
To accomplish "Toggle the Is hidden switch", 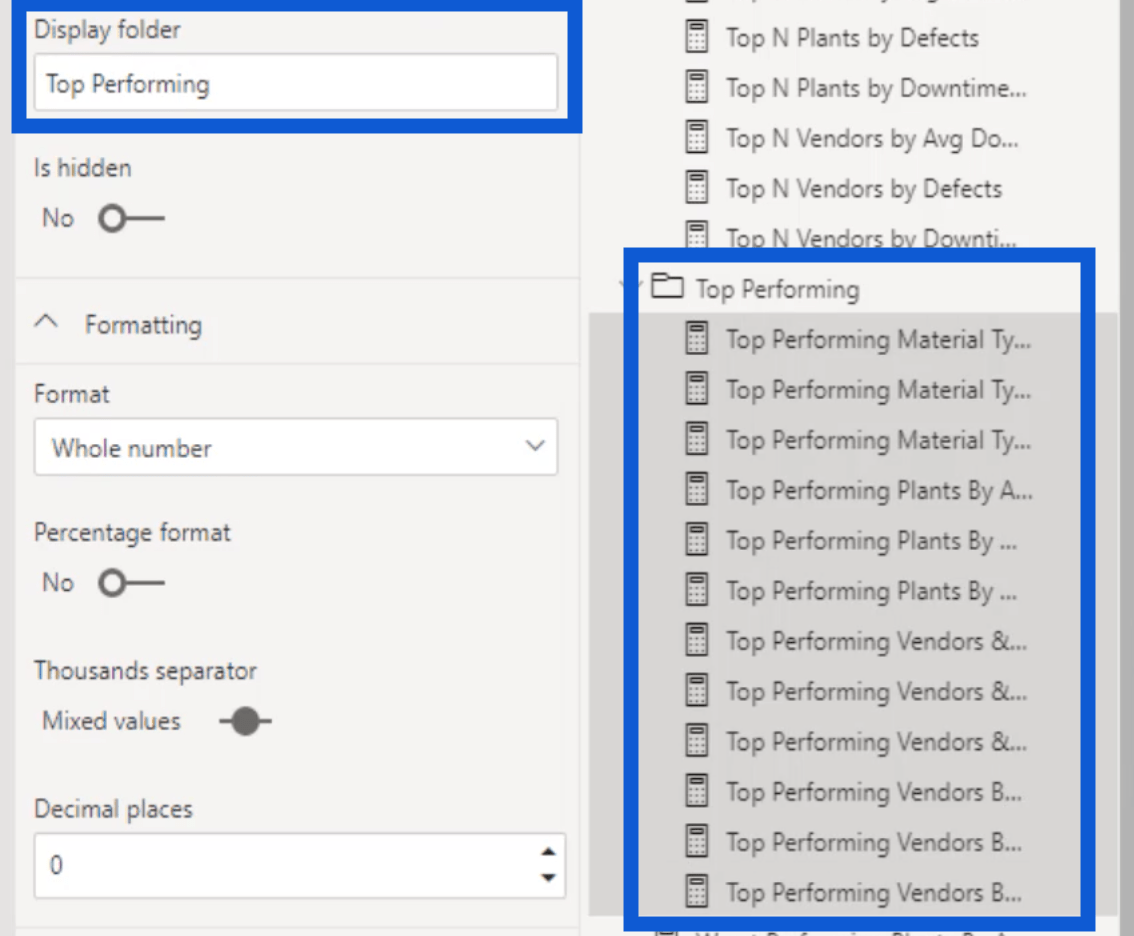I will 131,218.
